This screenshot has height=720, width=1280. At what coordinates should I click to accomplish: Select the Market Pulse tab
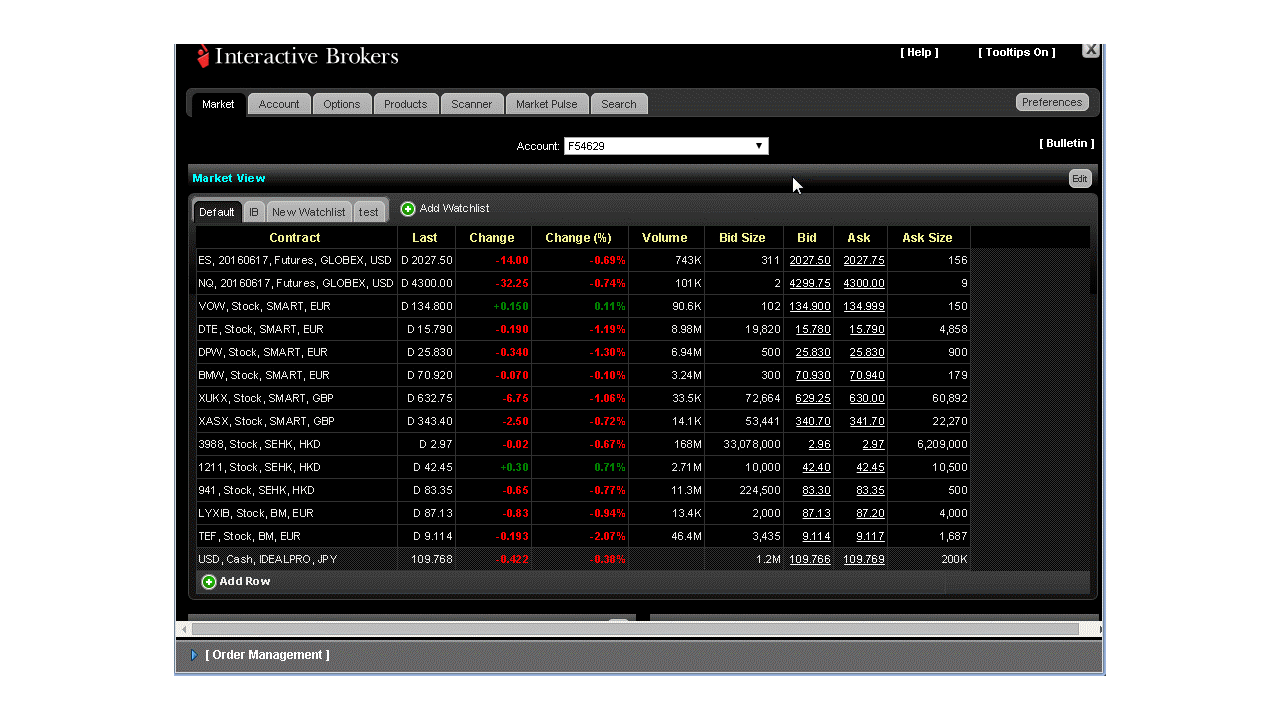tap(547, 104)
